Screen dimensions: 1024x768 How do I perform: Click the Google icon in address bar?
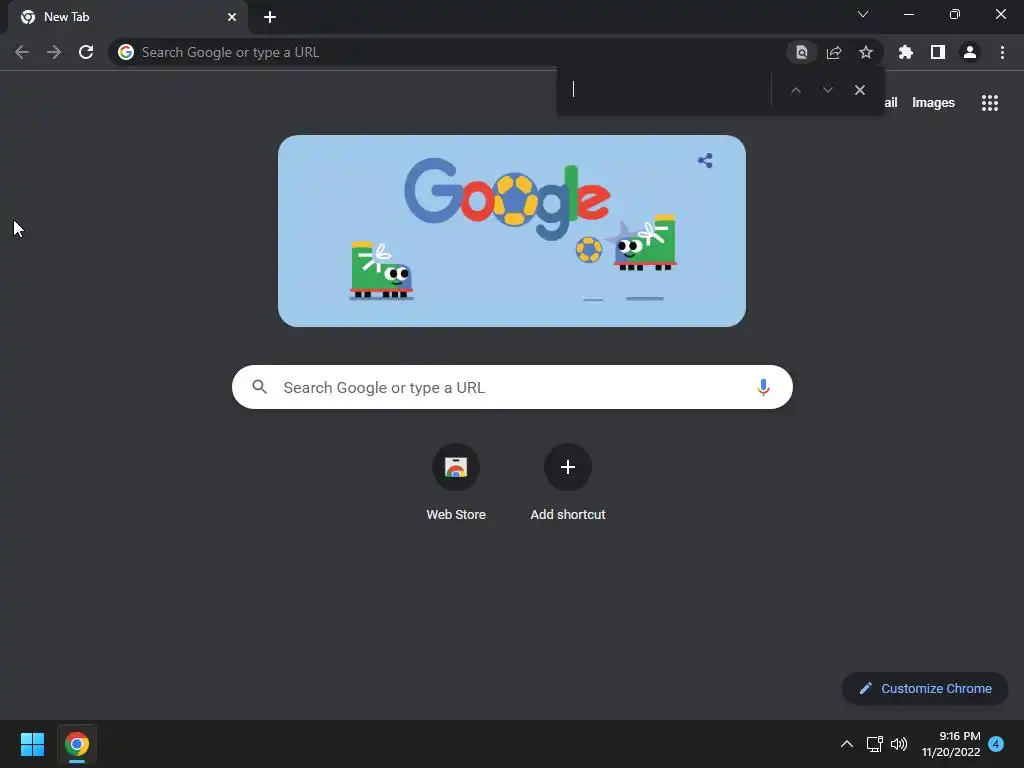(x=126, y=52)
